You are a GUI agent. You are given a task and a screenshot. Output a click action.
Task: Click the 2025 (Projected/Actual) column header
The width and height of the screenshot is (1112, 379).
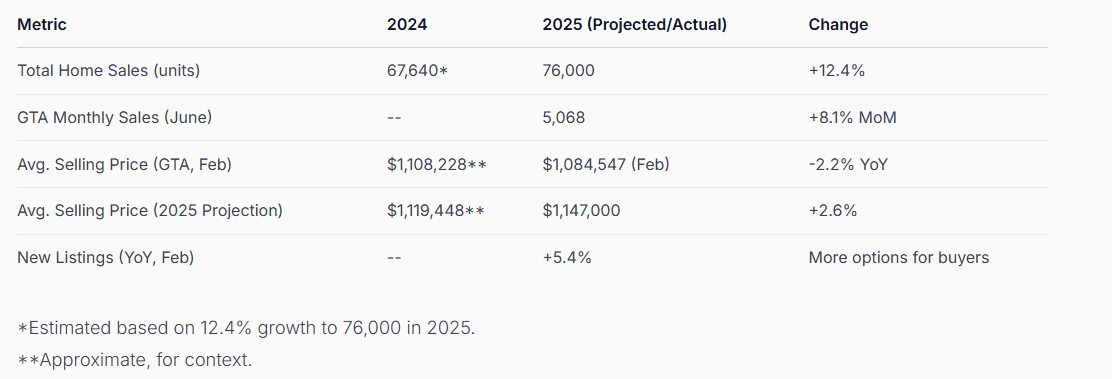pyautogui.click(x=635, y=24)
